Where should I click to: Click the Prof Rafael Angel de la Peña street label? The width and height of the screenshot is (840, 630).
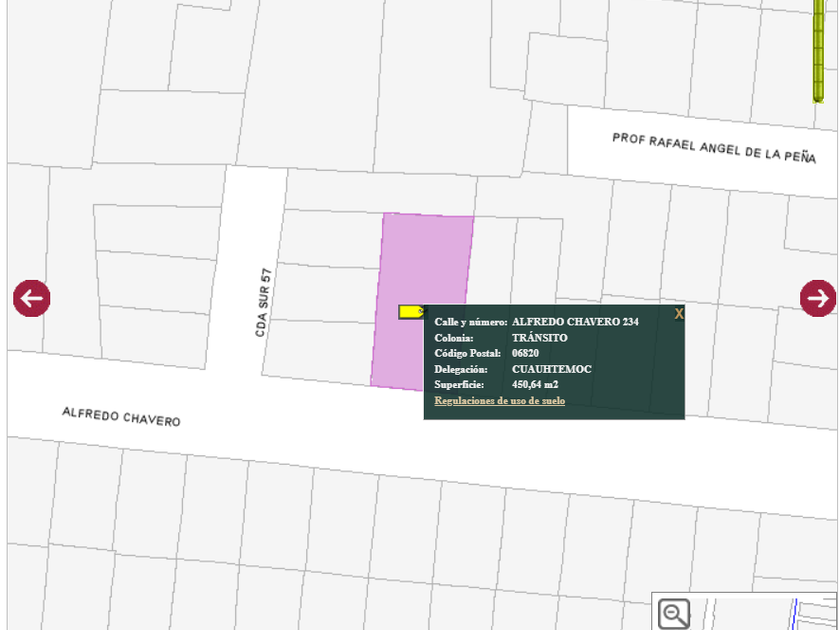pyautogui.click(x=714, y=148)
